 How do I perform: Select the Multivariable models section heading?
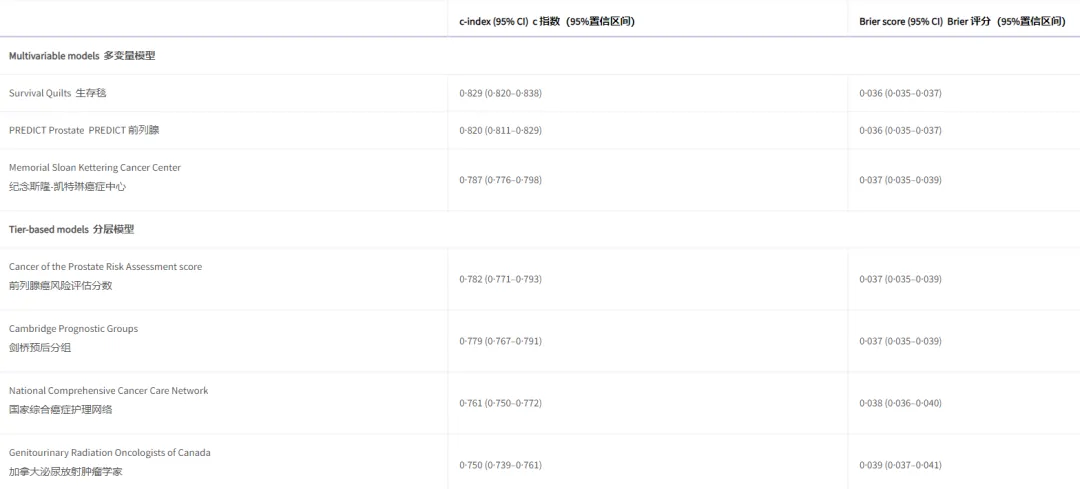(x=82, y=56)
